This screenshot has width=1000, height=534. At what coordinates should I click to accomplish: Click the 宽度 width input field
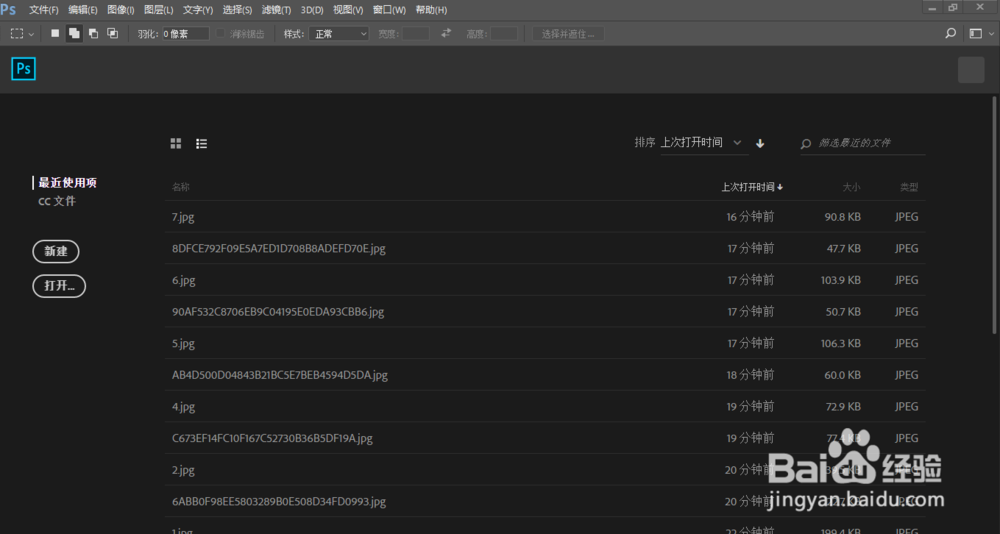(416, 34)
